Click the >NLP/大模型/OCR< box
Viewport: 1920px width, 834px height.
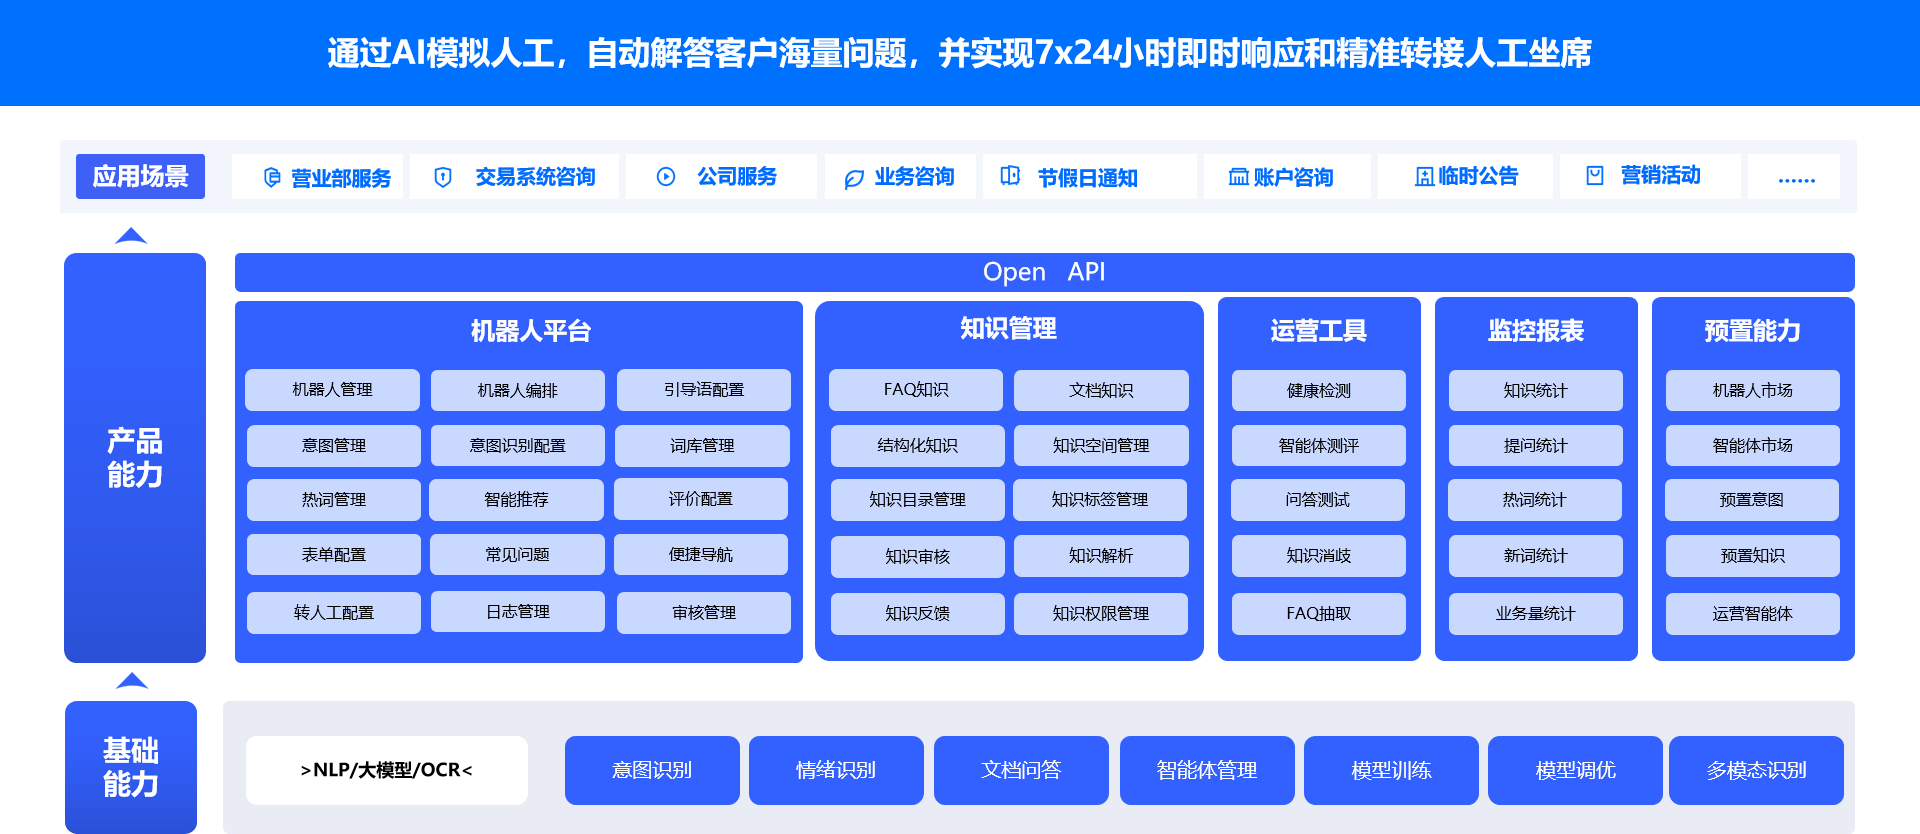[x=387, y=770]
